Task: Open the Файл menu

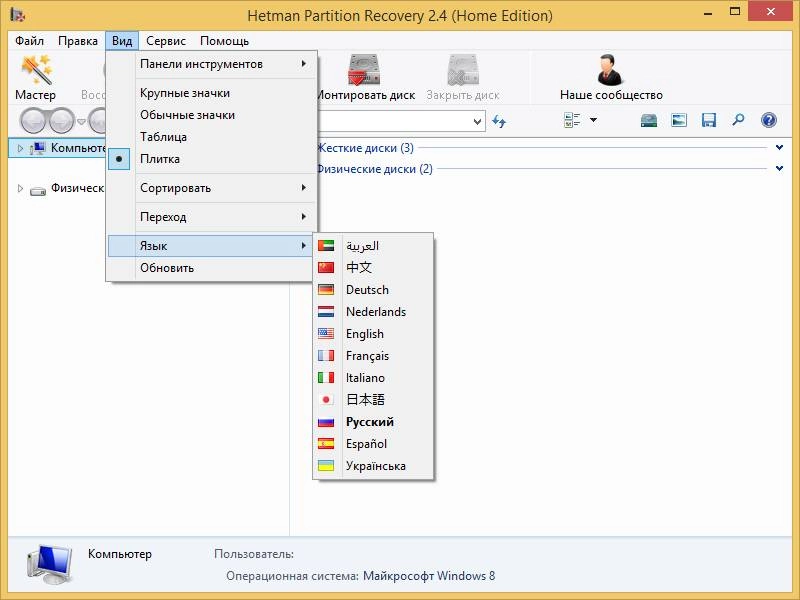Action: (29, 41)
